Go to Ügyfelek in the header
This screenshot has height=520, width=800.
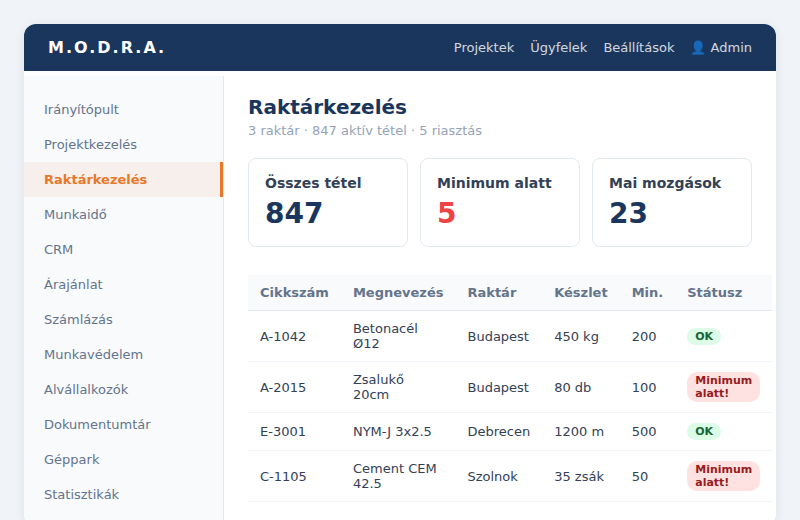pyautogui.click(x=559, y=47)
